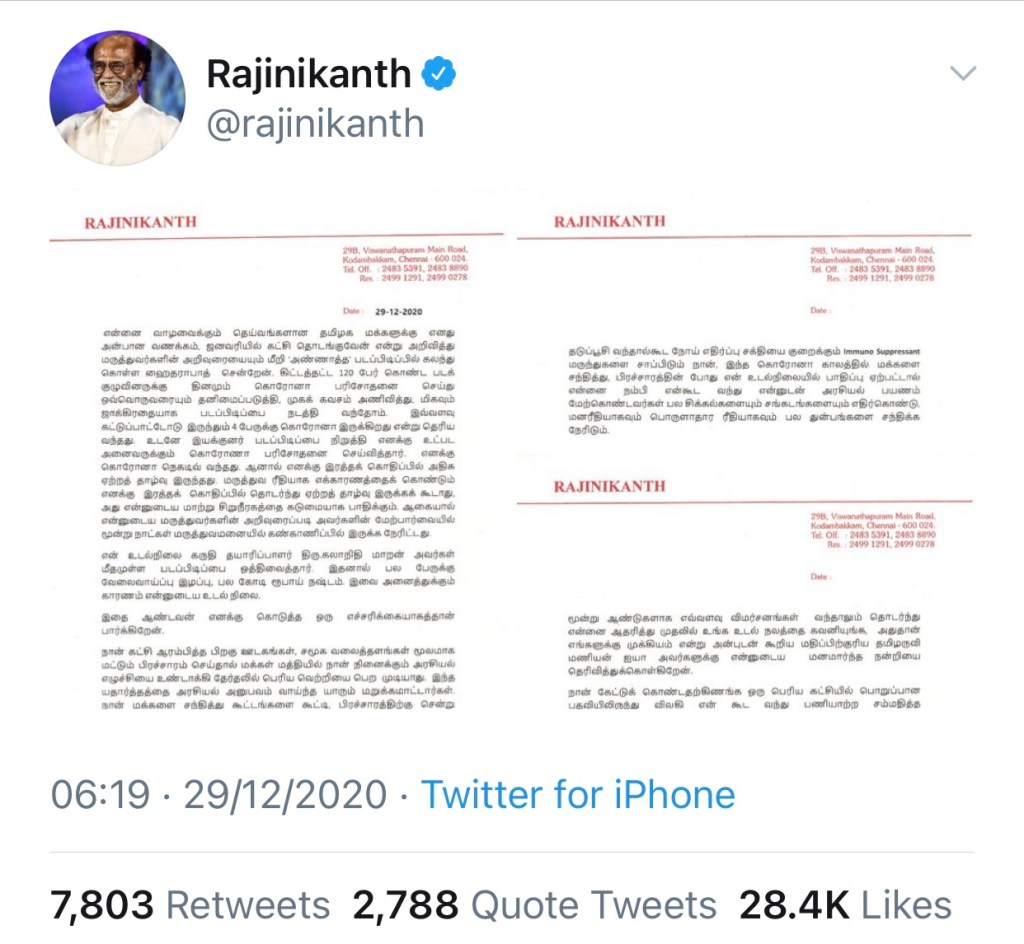Image resolution: width=1024 pixels, height=944 pixels.
Task: Click the address block in the bottom-right letter
Action: tap(872, 529)
